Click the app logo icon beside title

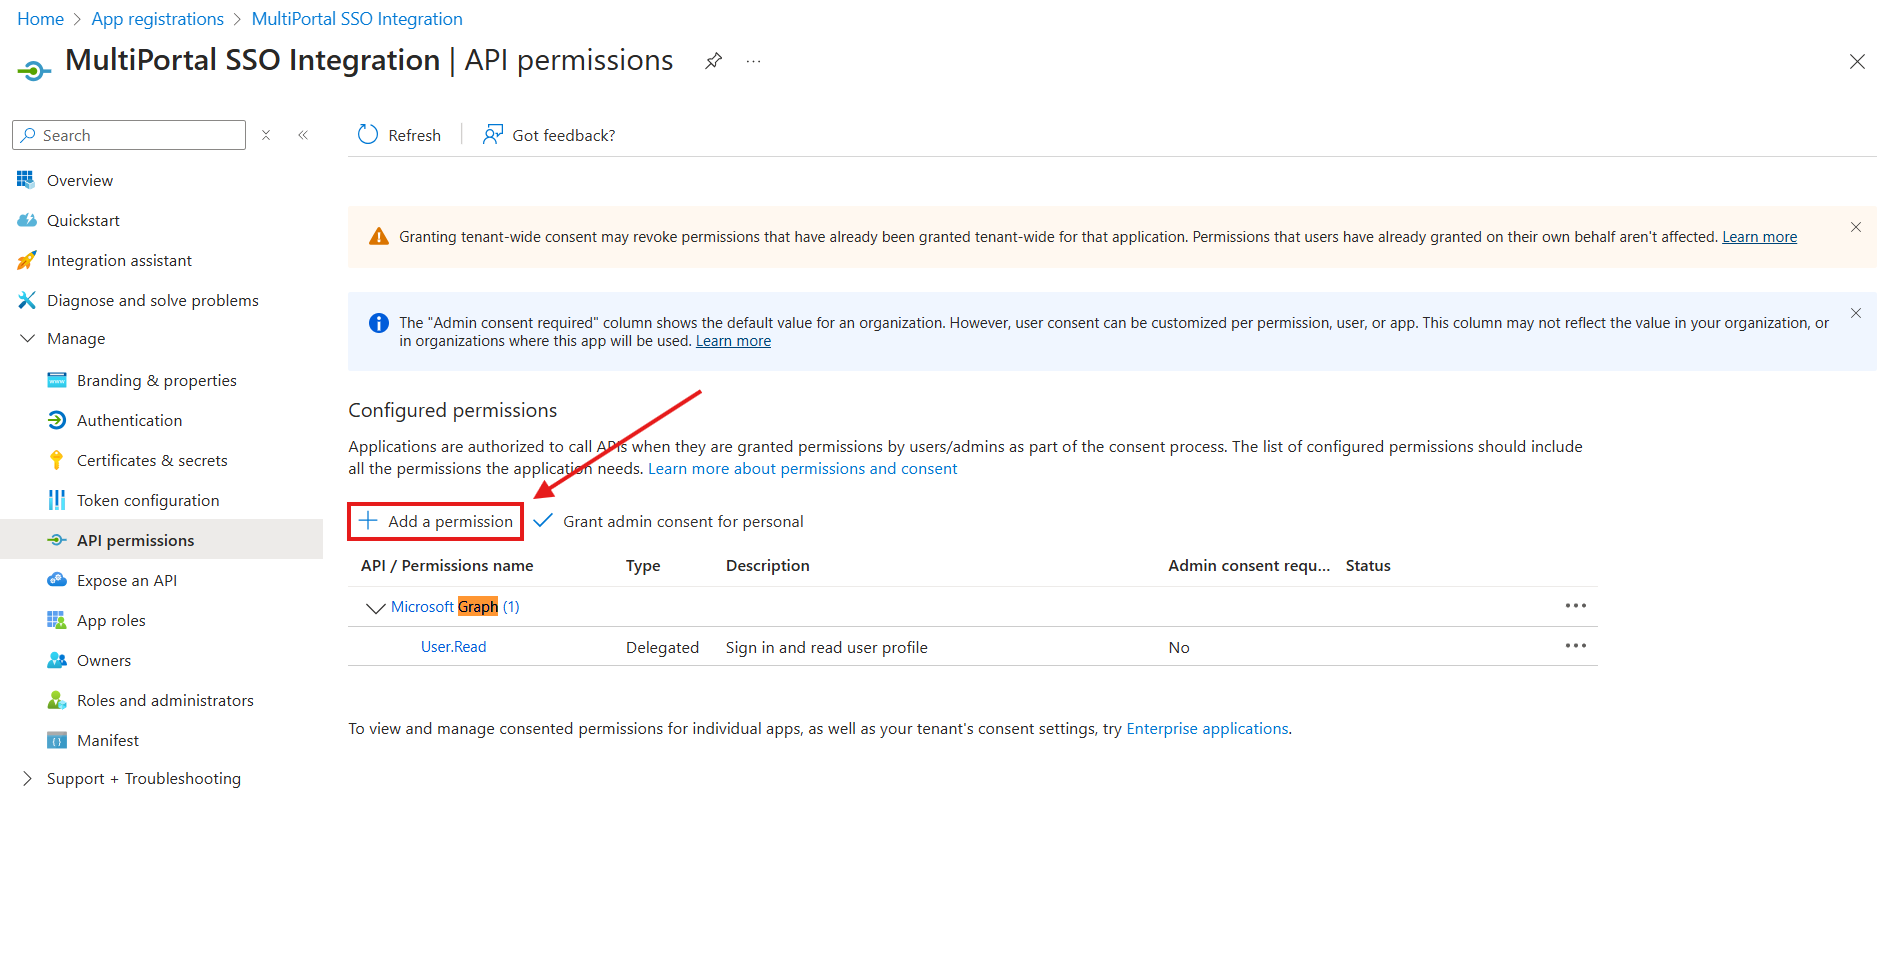(34, 70)
